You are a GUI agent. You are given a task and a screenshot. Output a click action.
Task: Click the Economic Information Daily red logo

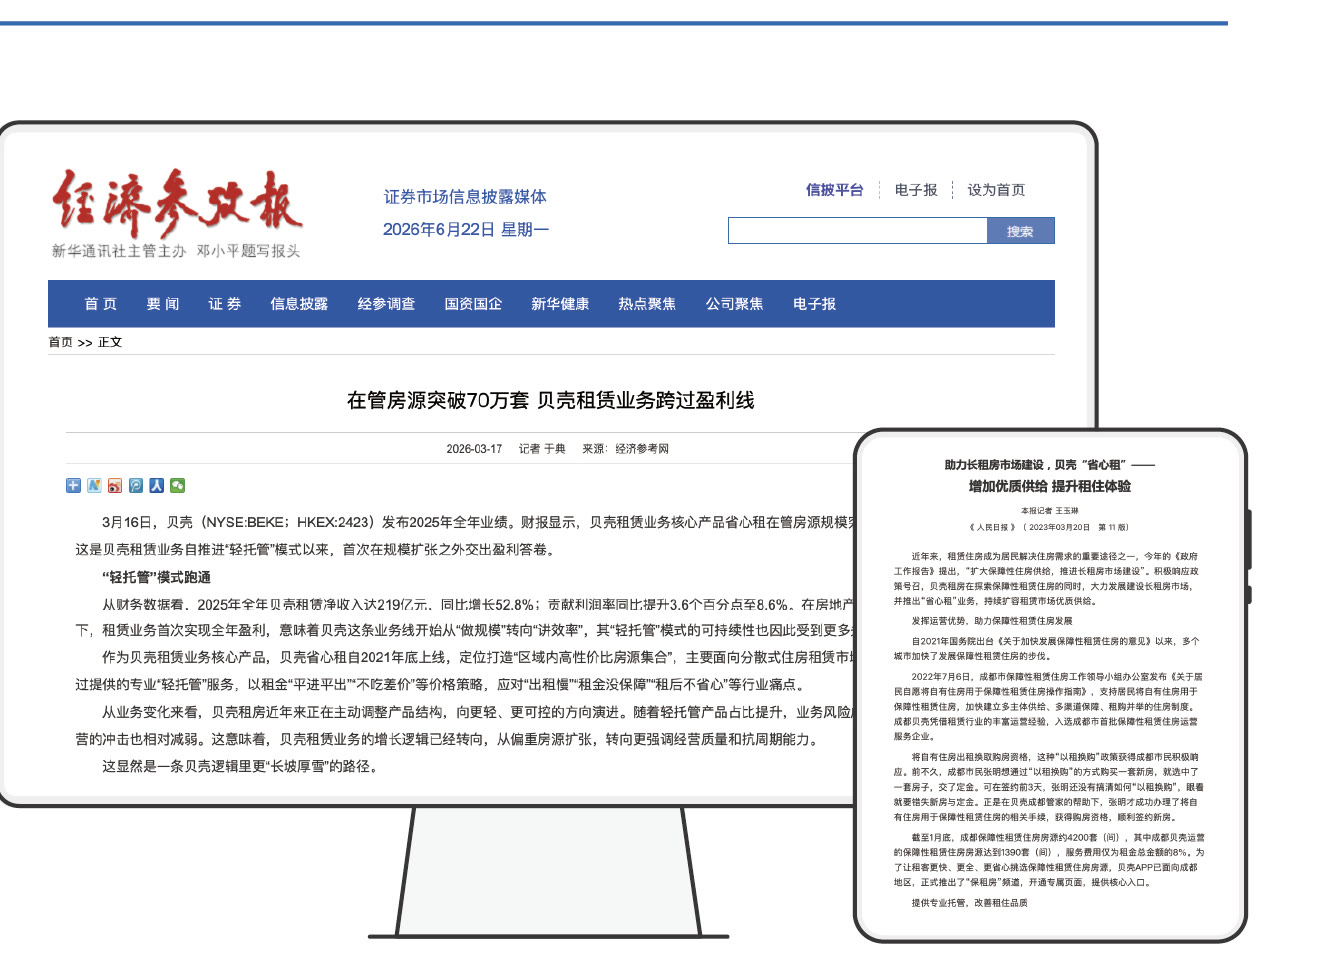177,203
